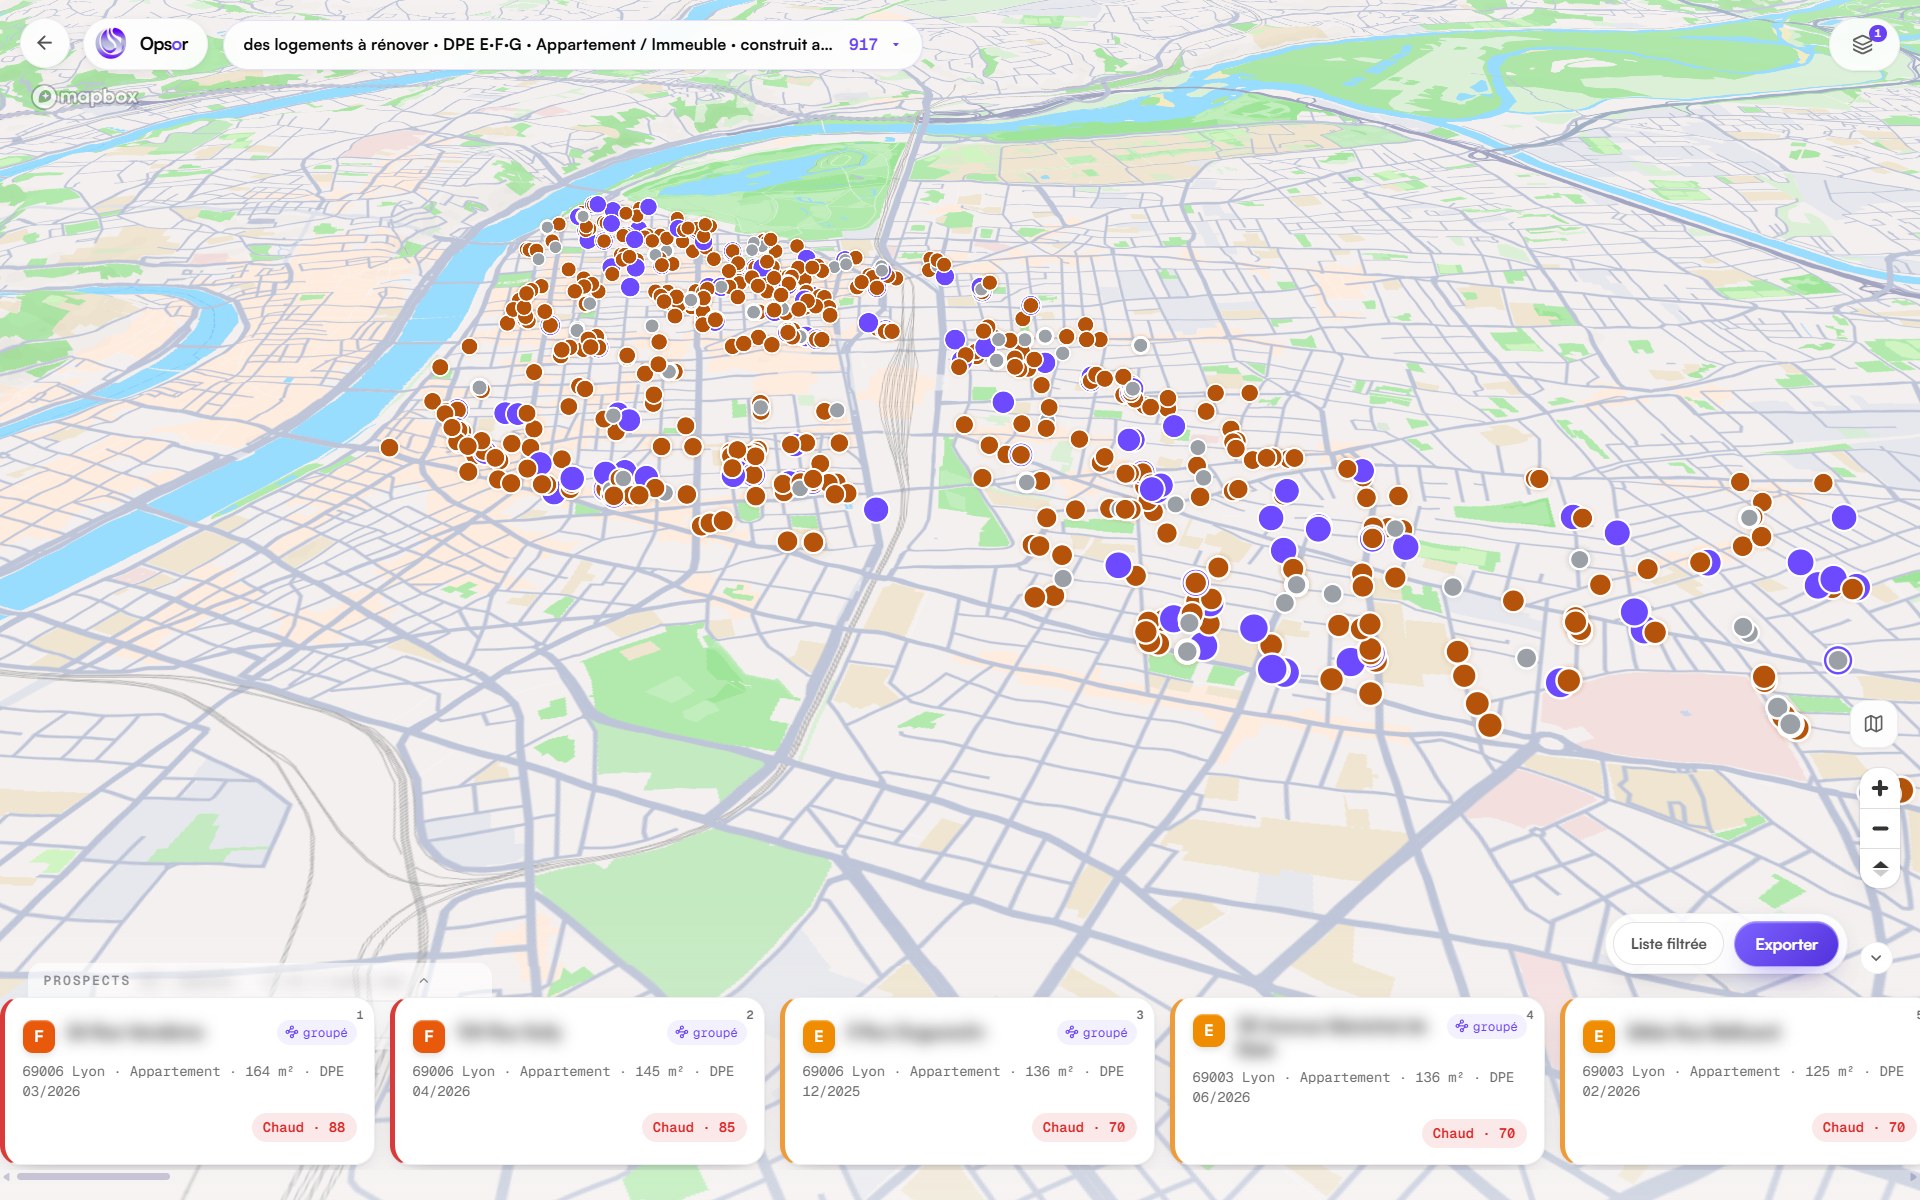Image resolution: width=1920 pixels, height=1200 pixels.
Task: Click the groupé tag on prospect card 3
Action: [1097, 1032]
